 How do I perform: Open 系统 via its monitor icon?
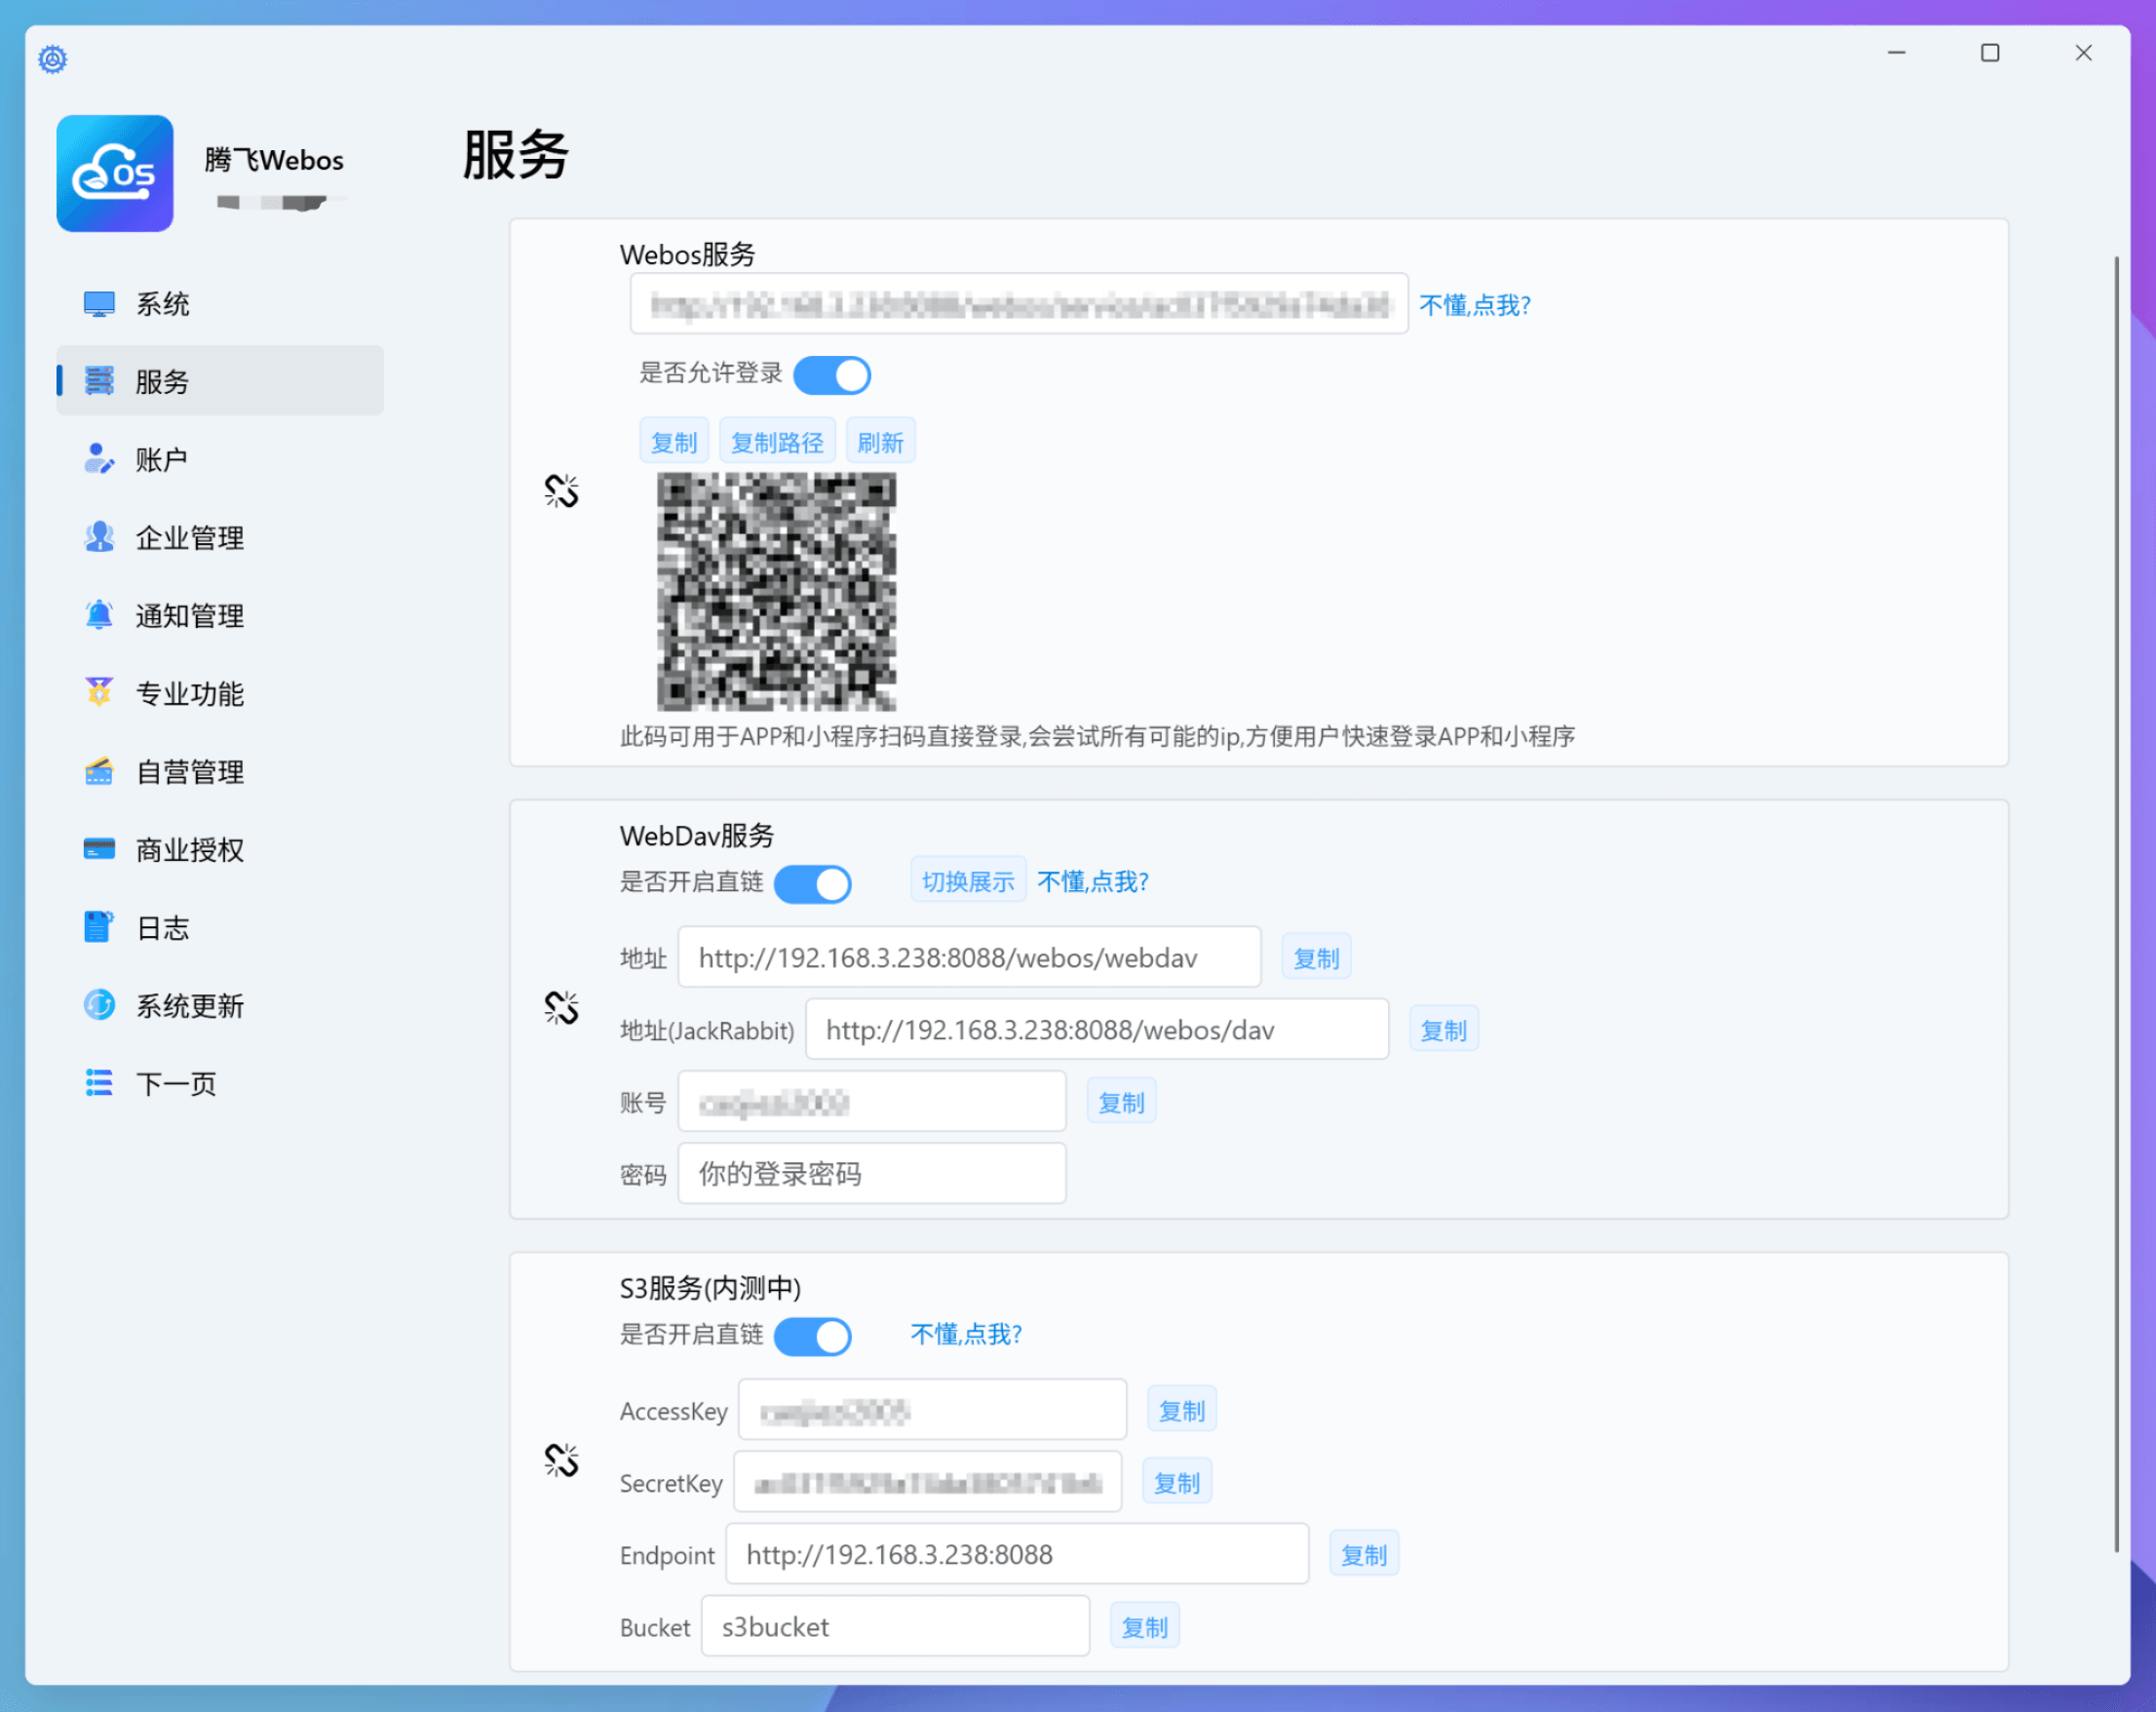(99, 304)
